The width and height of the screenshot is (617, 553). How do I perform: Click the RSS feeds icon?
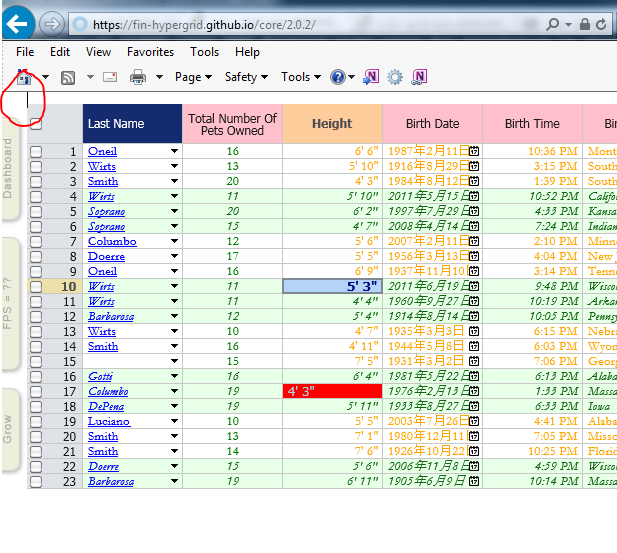point(68,78)
